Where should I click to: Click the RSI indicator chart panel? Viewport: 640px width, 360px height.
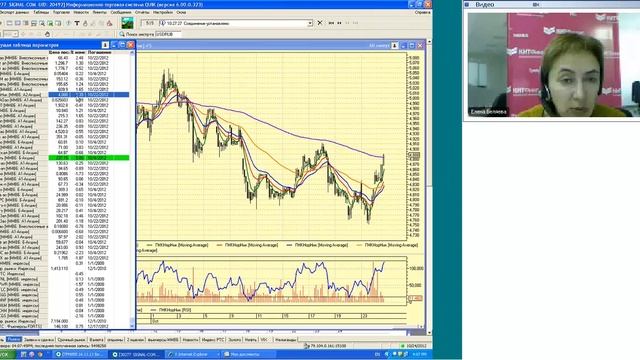pos(271,281)
